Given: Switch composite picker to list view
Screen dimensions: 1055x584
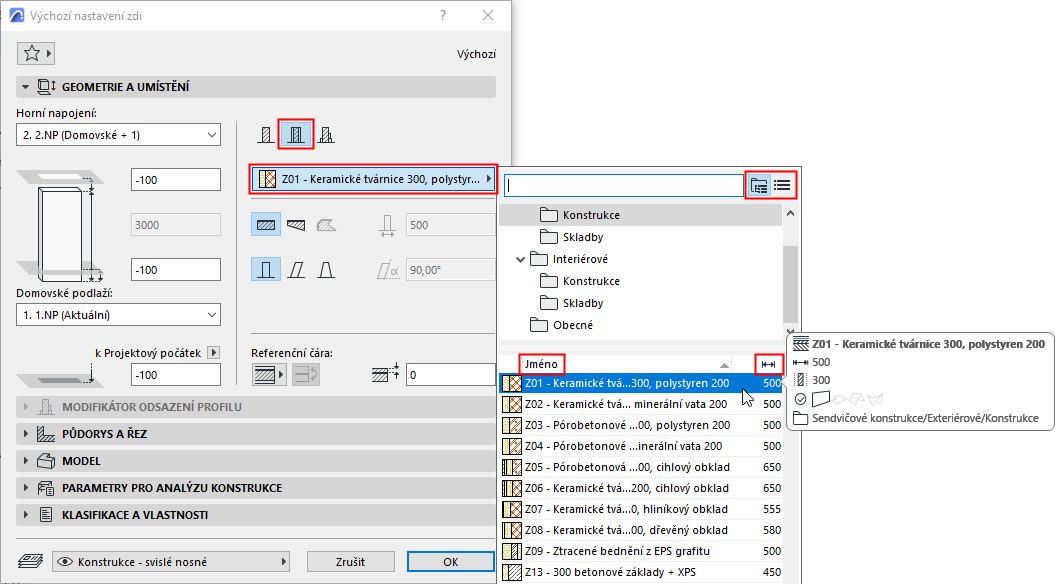Looking at the screenshot, I should tap(782, 185).
